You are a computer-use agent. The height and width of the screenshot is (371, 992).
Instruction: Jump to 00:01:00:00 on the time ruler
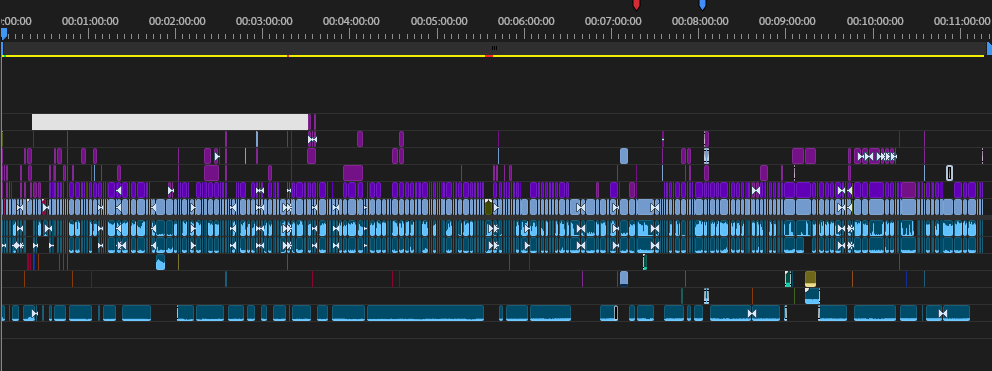pos(90,21)
